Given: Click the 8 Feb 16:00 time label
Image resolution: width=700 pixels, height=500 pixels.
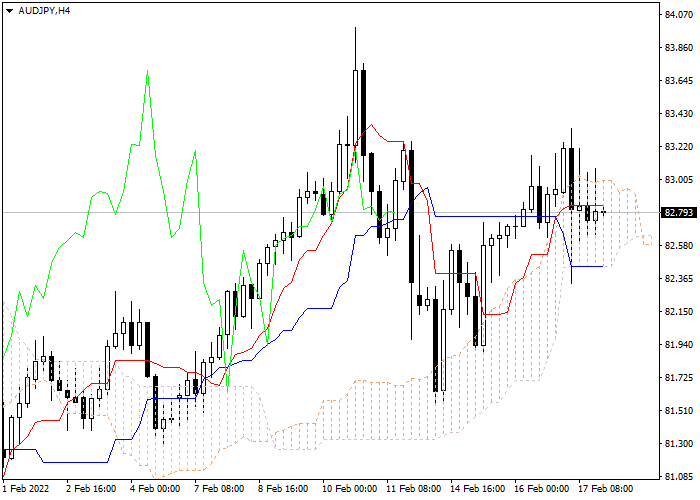Looking at the screenshot, I should [283, 489].
